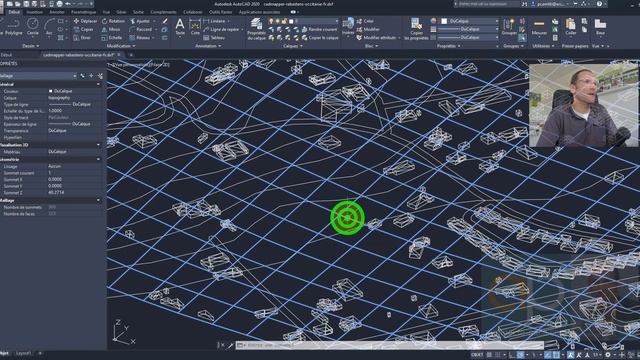Switch to the Layout1 tab

[x=23, y=353]
